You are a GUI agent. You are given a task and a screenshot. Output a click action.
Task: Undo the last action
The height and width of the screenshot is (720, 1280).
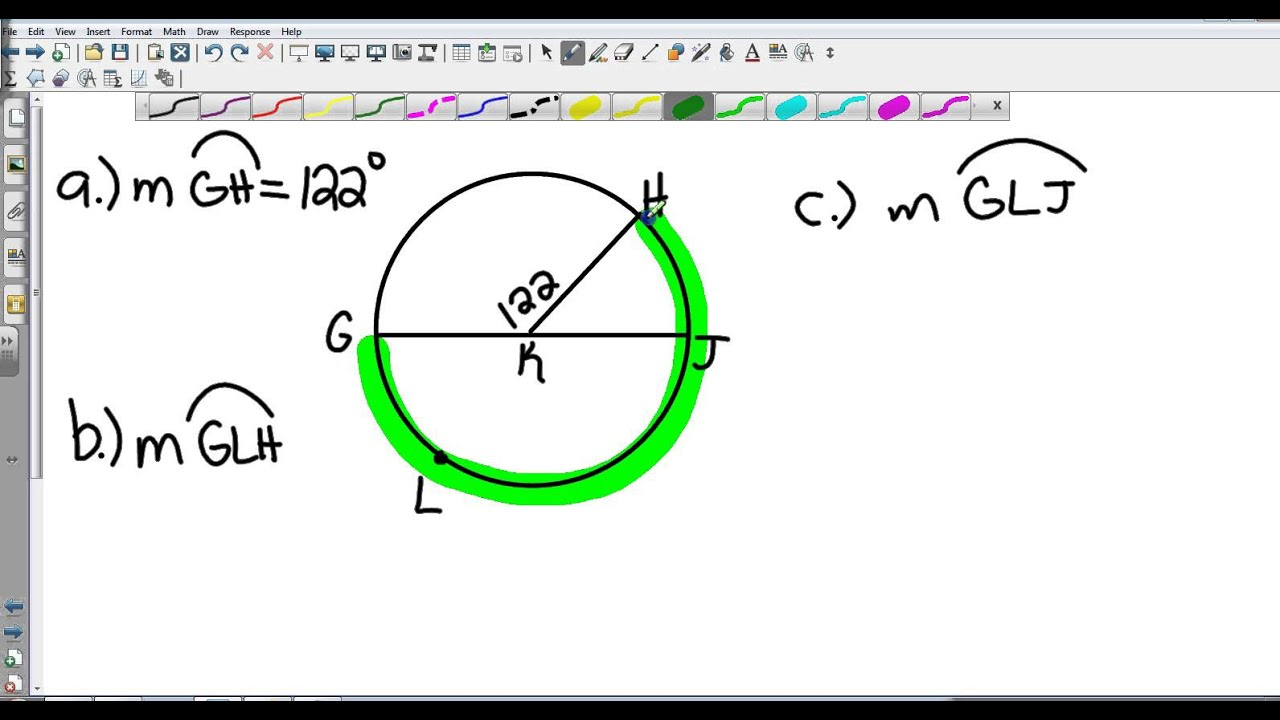tap(213, 53)
